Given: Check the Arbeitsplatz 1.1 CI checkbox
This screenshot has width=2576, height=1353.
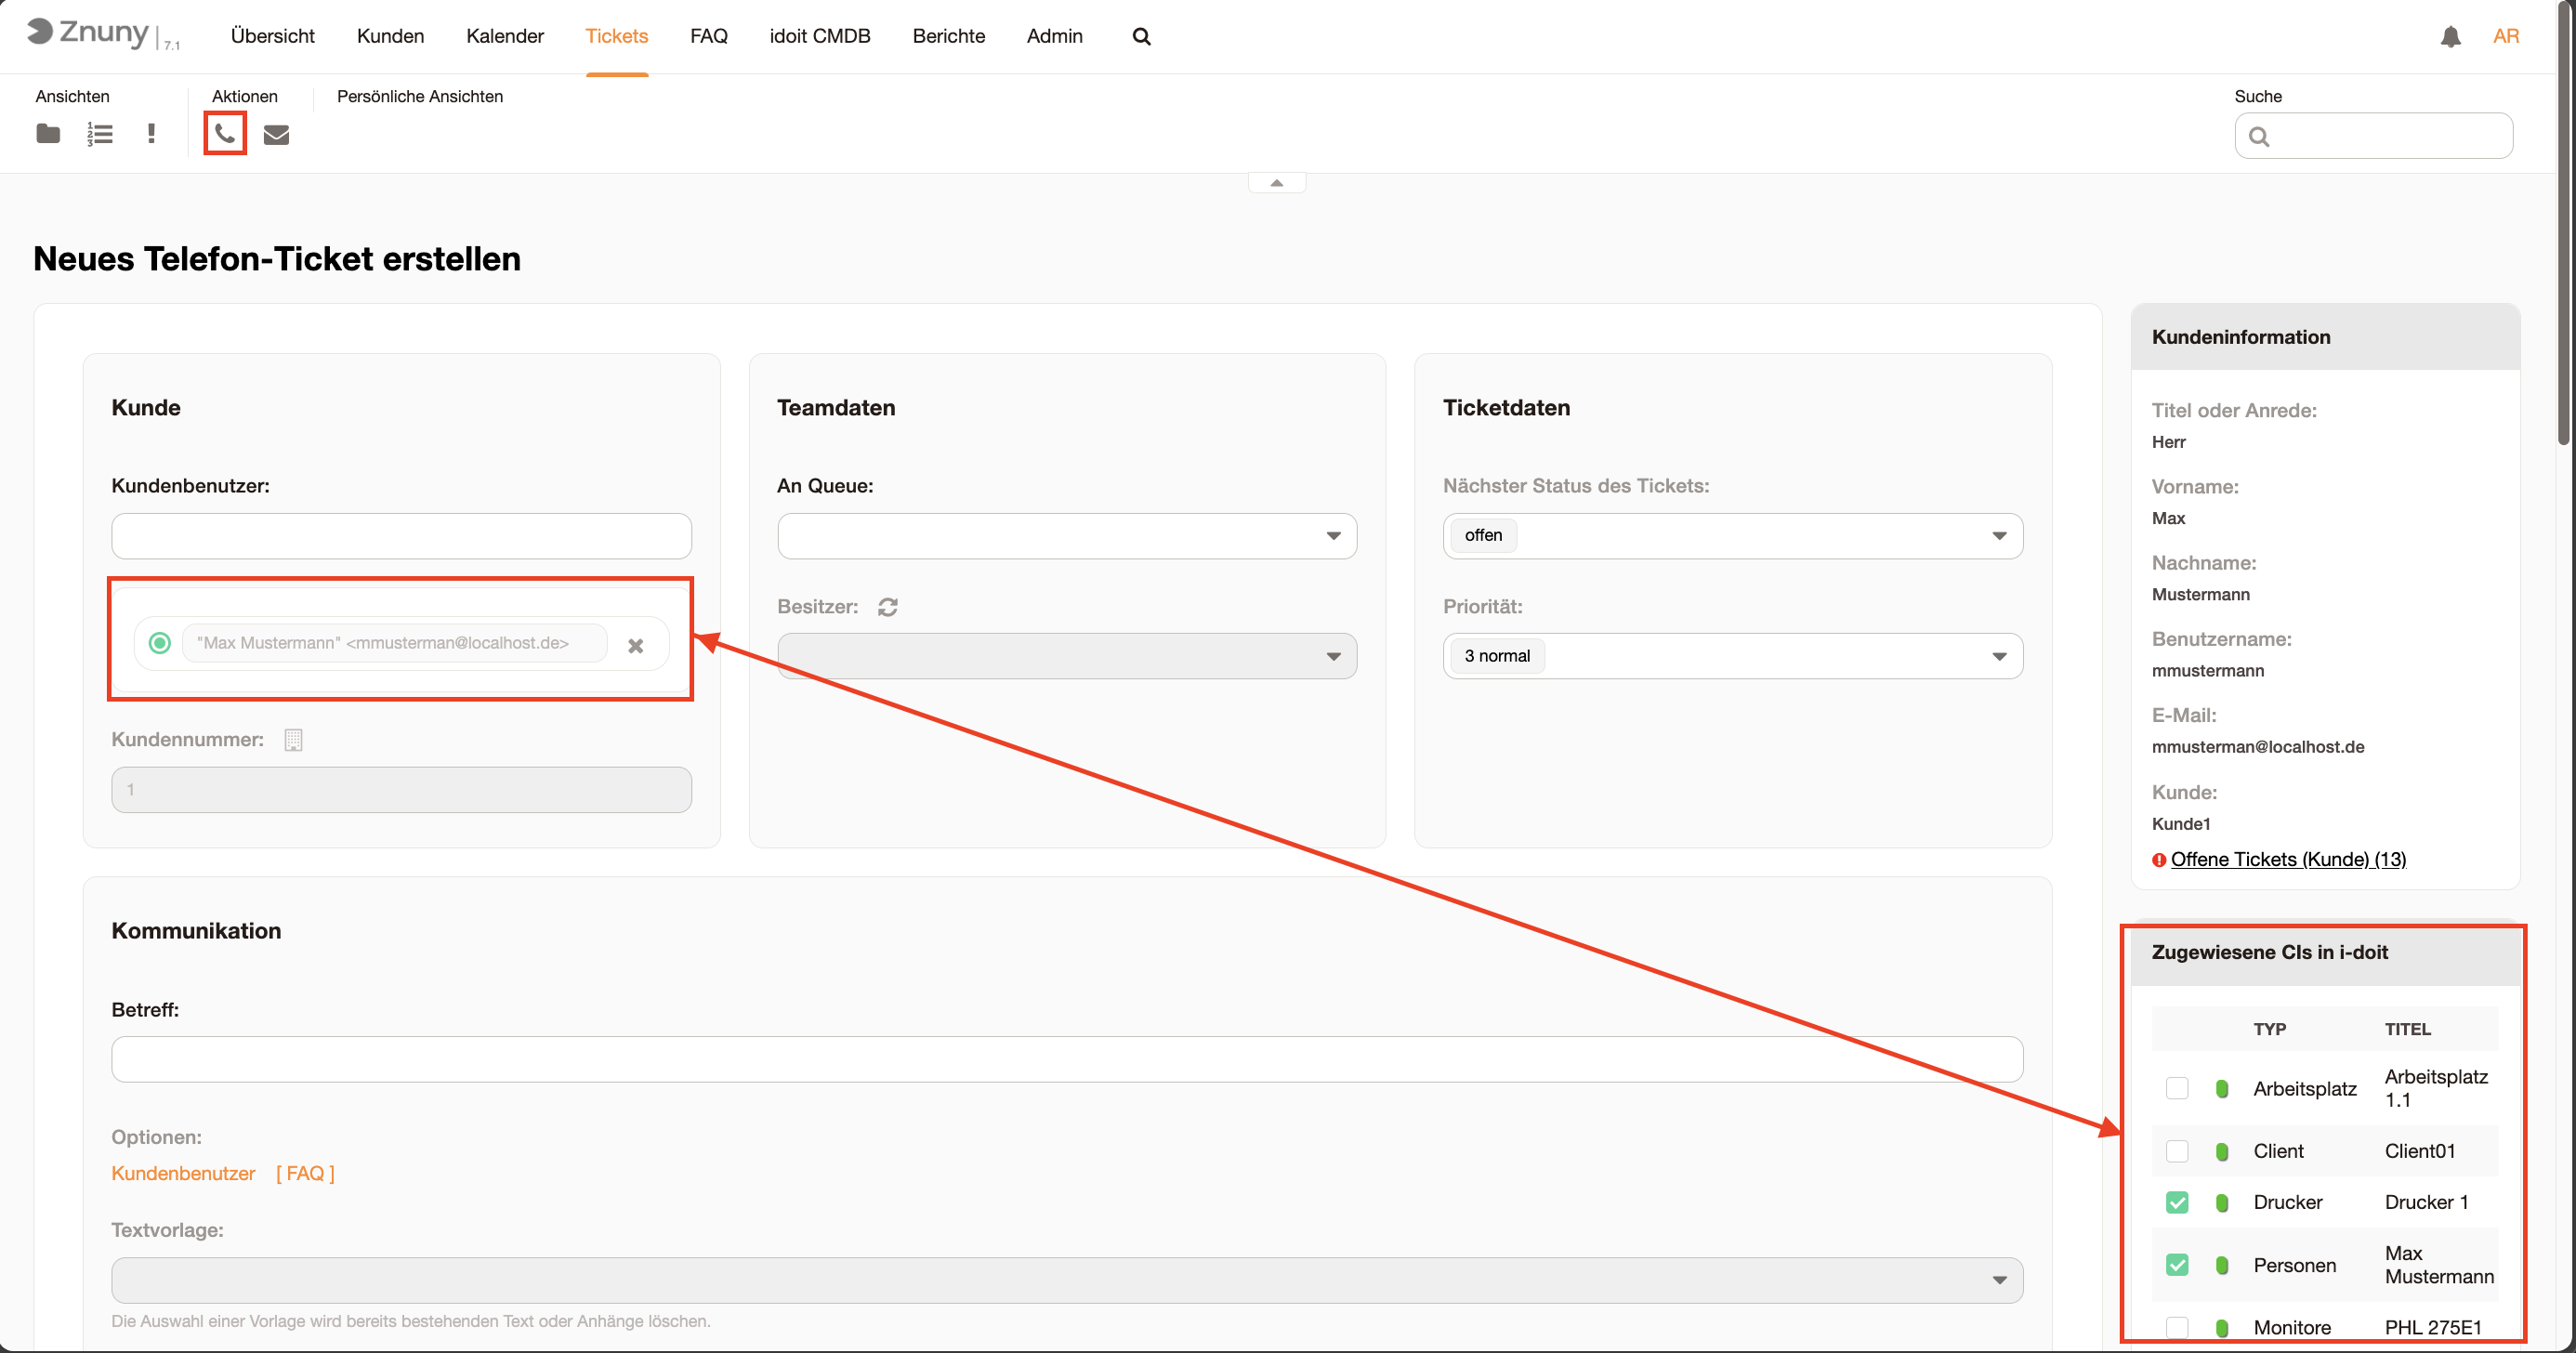Looking at the screenshot, I should [x=2176, y=1088].
